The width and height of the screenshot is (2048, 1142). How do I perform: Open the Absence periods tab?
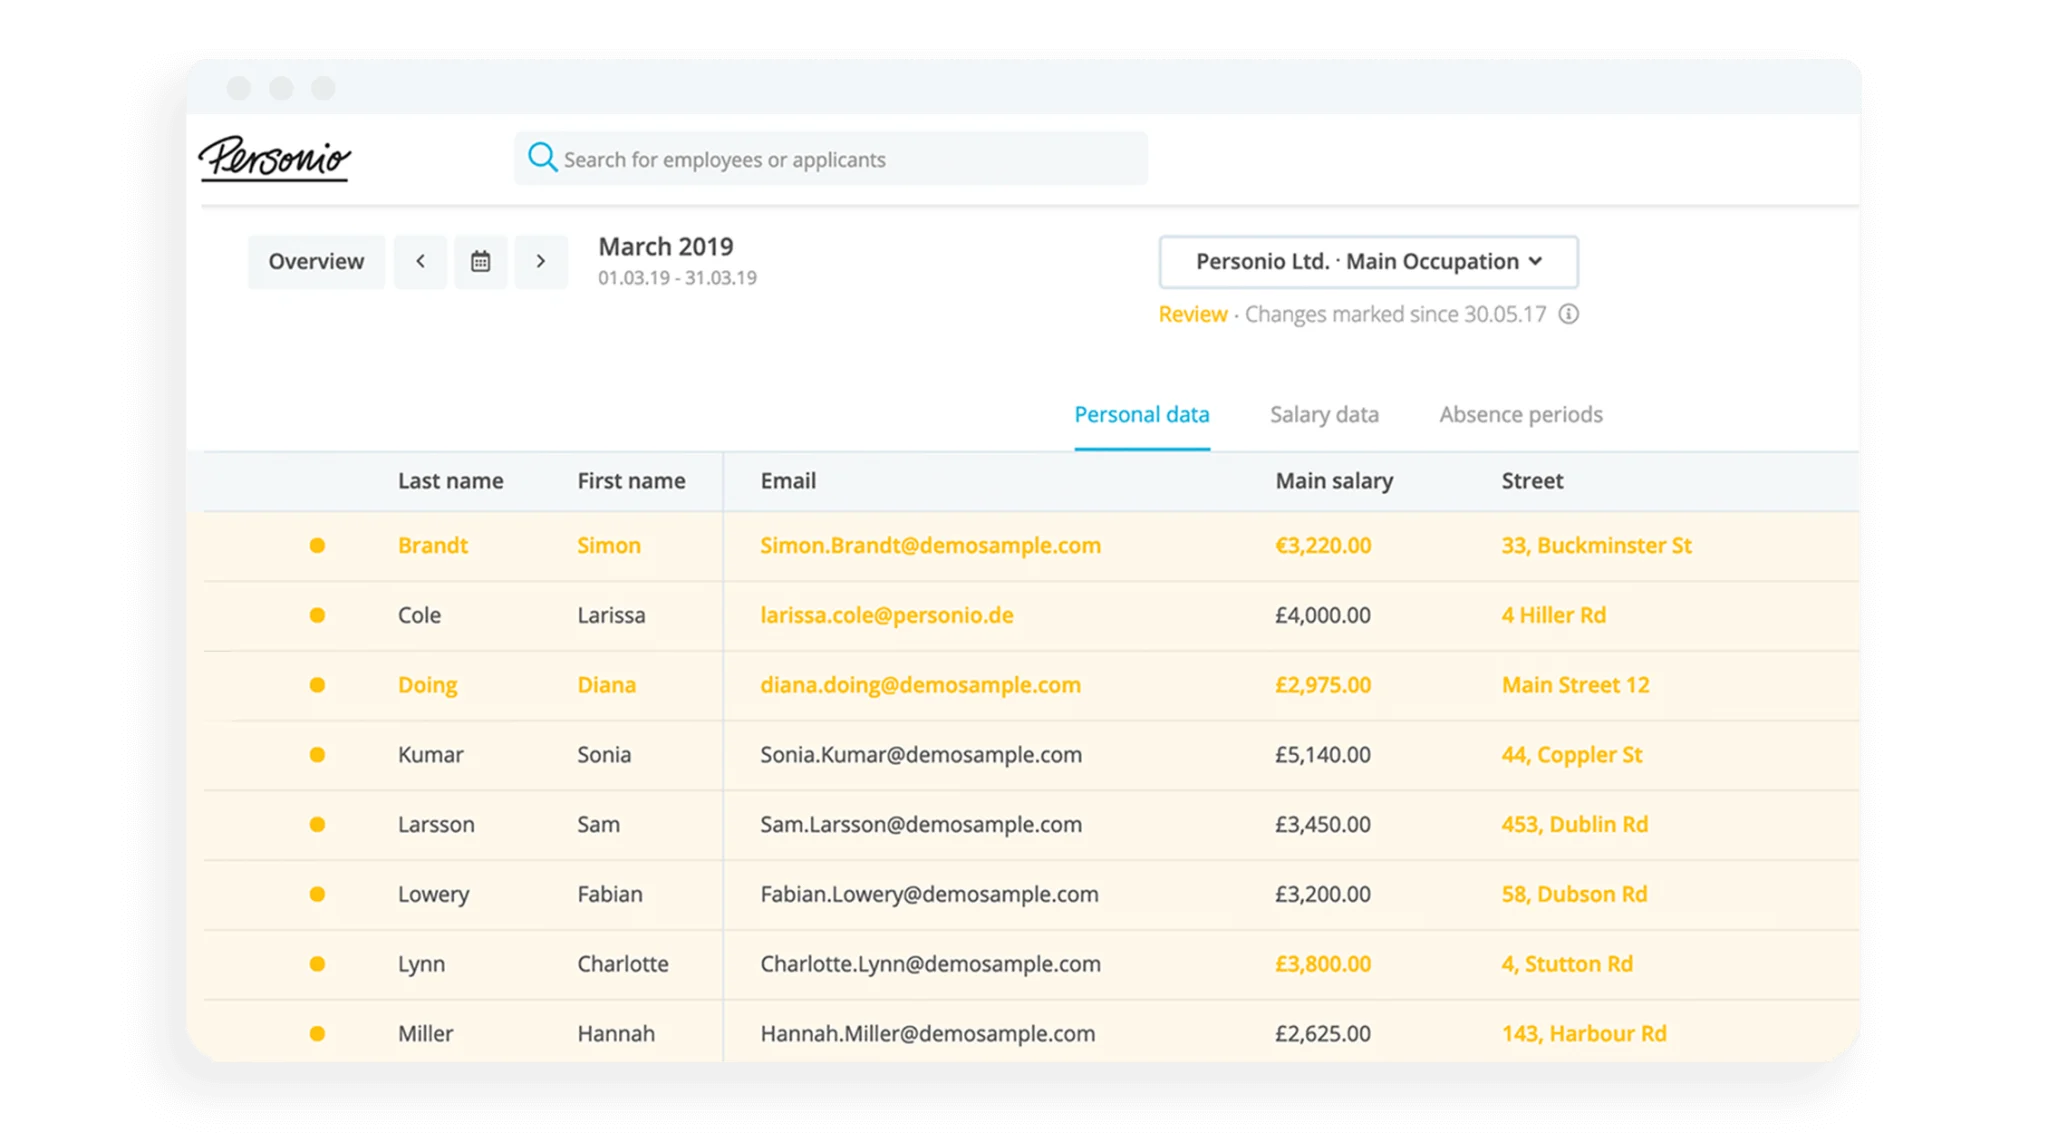(1519, 414)
